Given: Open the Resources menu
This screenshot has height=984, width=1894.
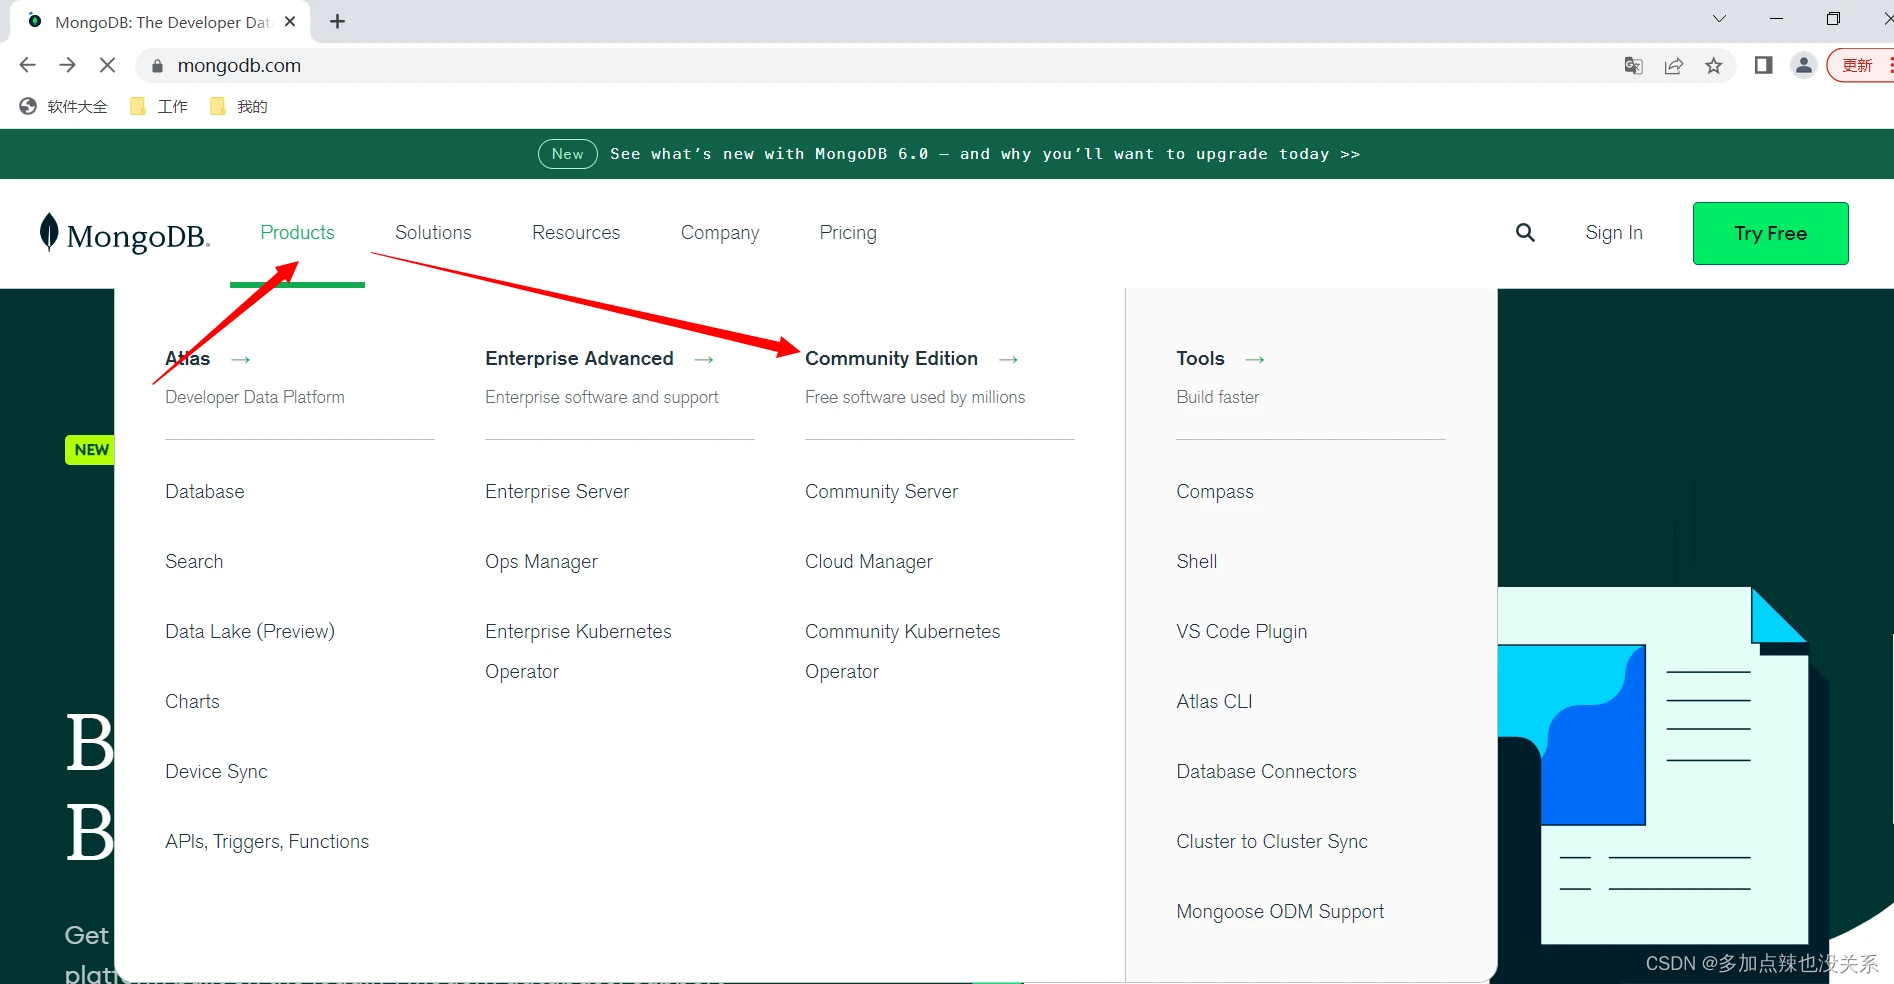Looking at the screenshot, I should (x=576, y=233).
